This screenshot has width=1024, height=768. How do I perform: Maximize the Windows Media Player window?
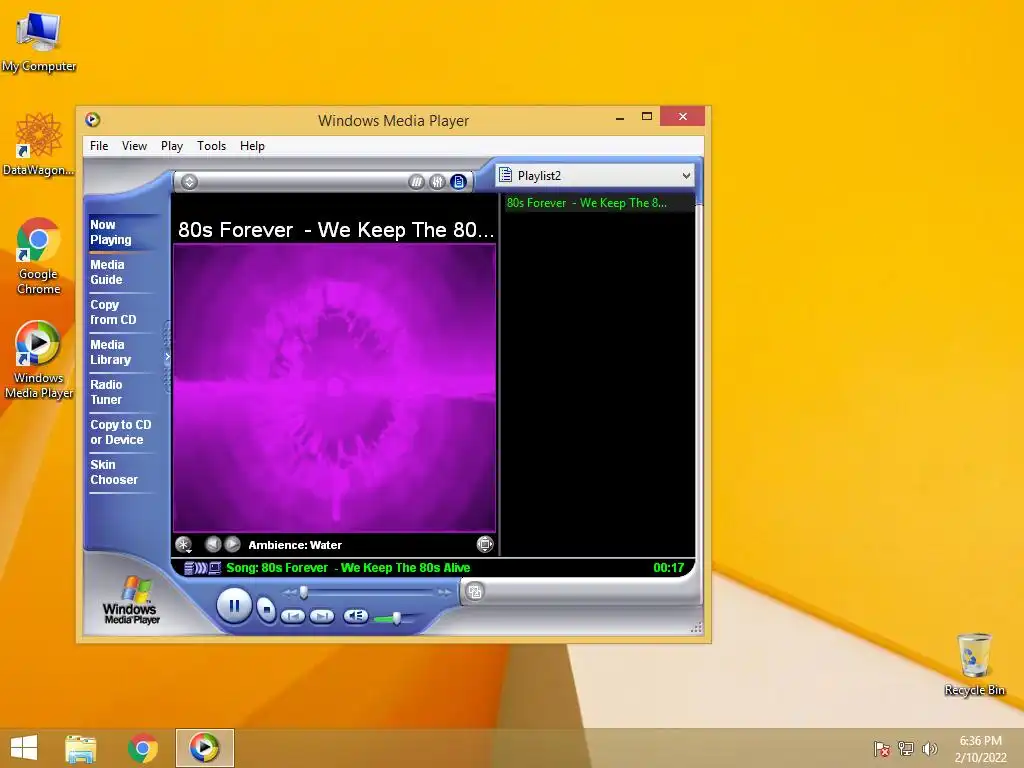coord(647,117)
